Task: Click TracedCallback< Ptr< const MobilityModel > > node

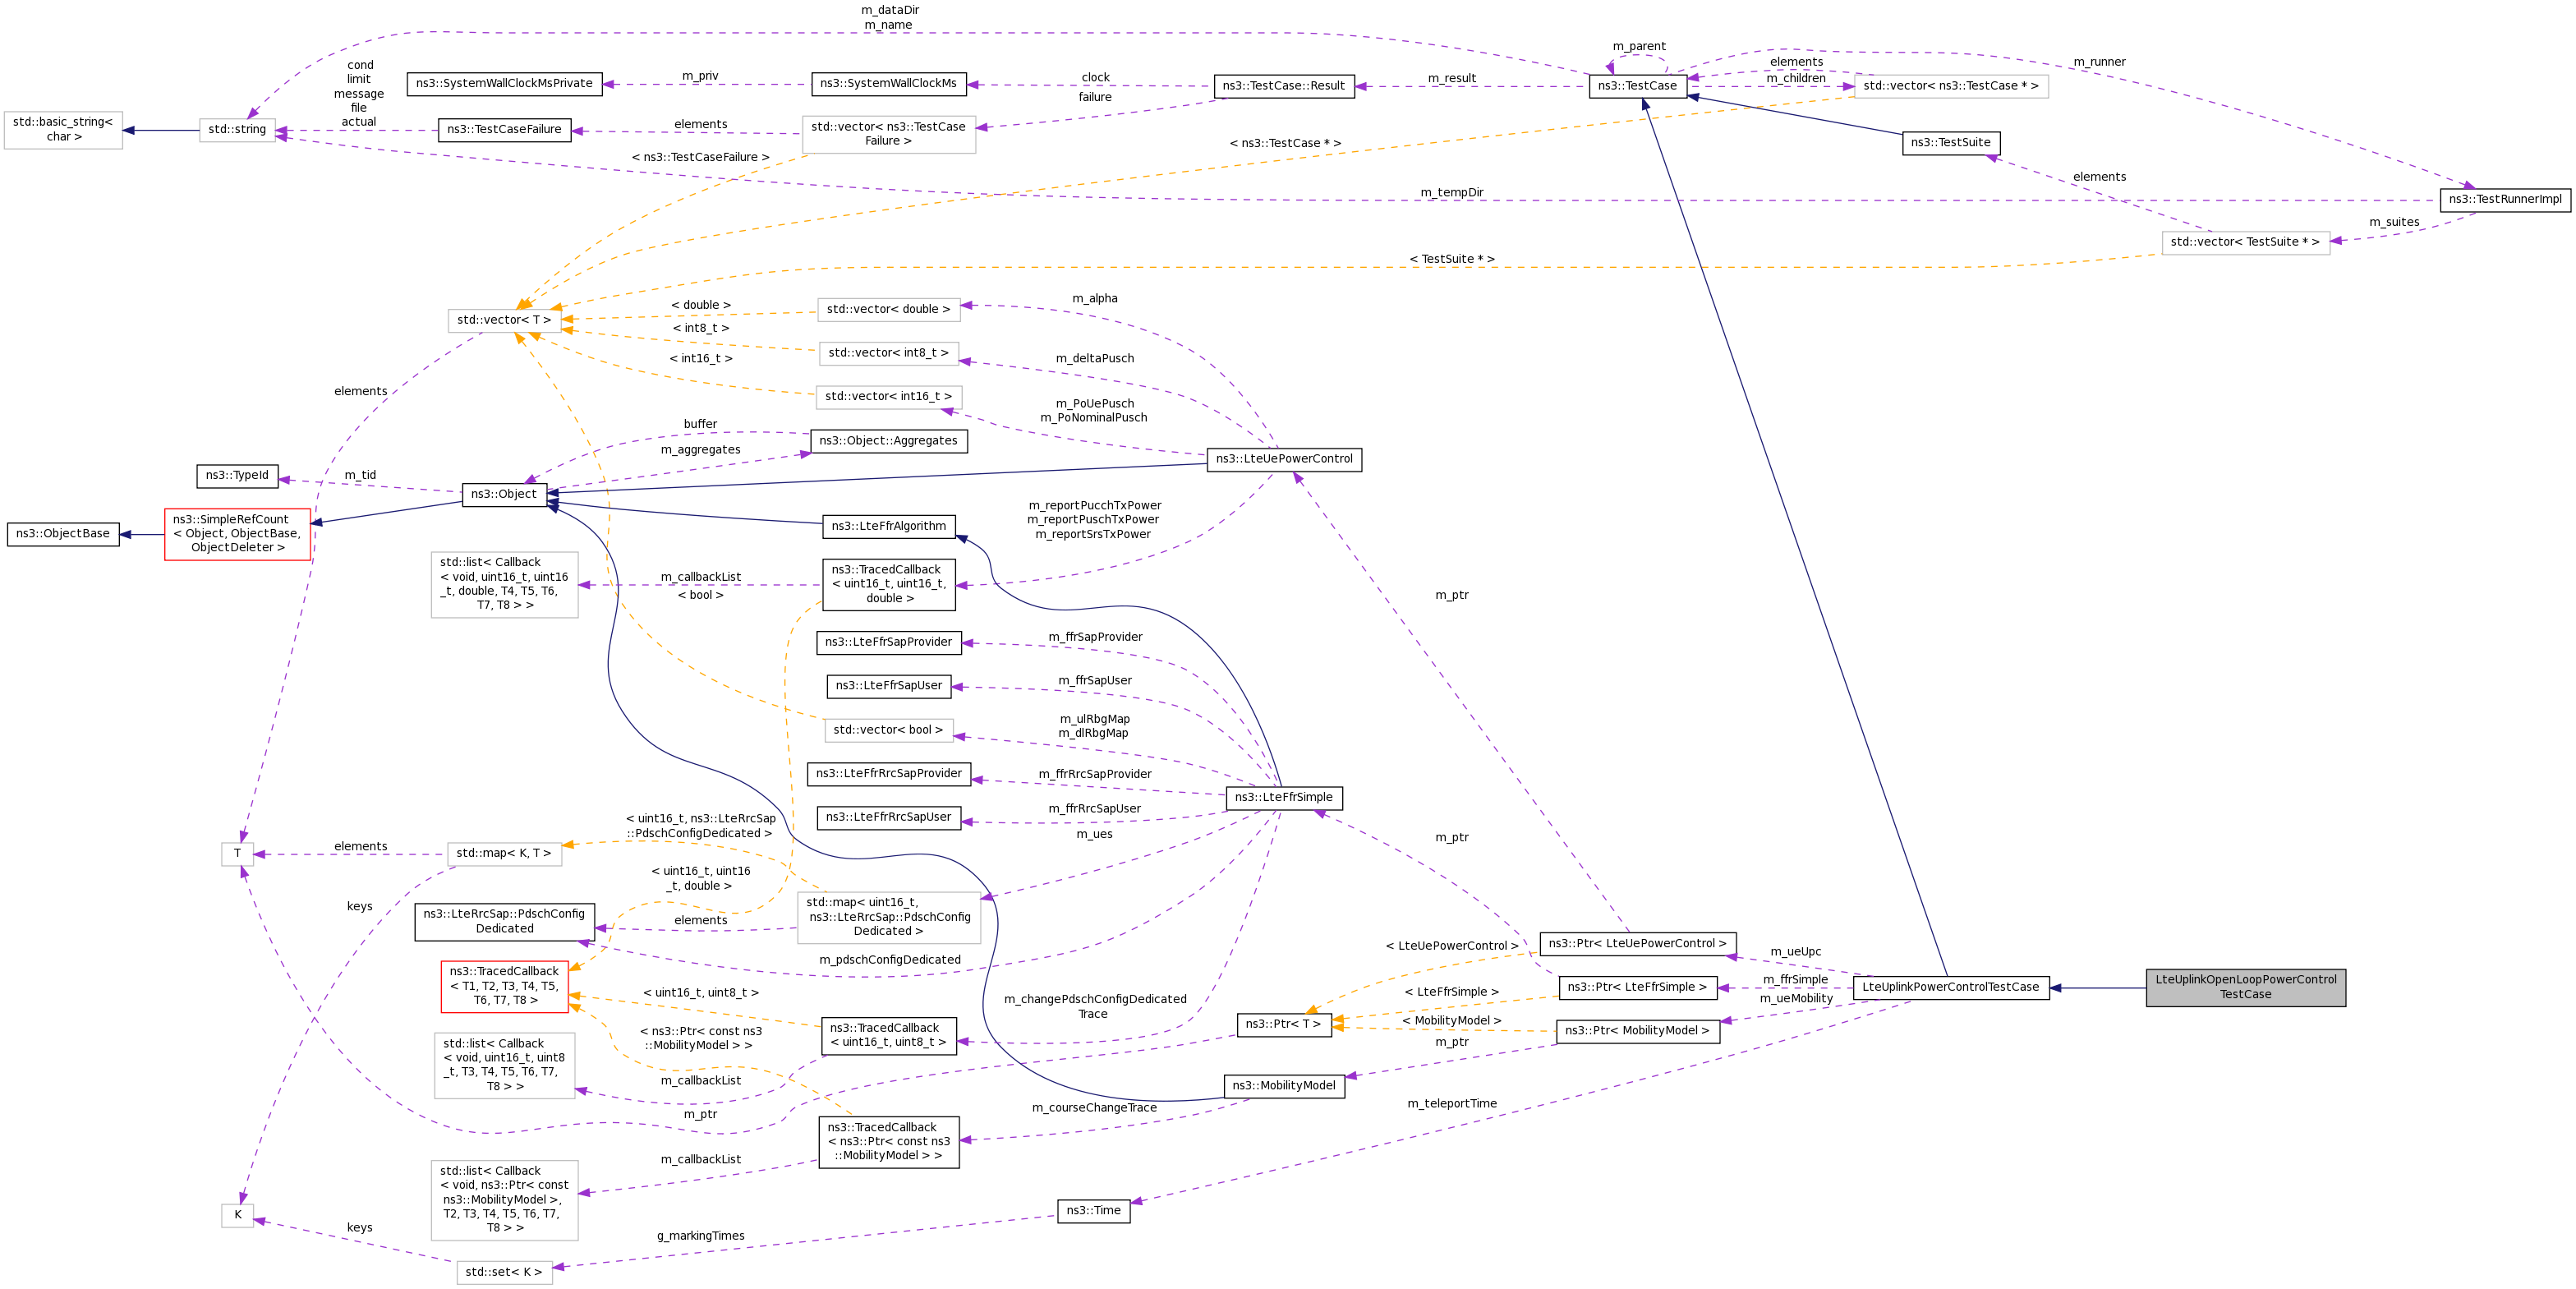Action: tap(888, 1142)
